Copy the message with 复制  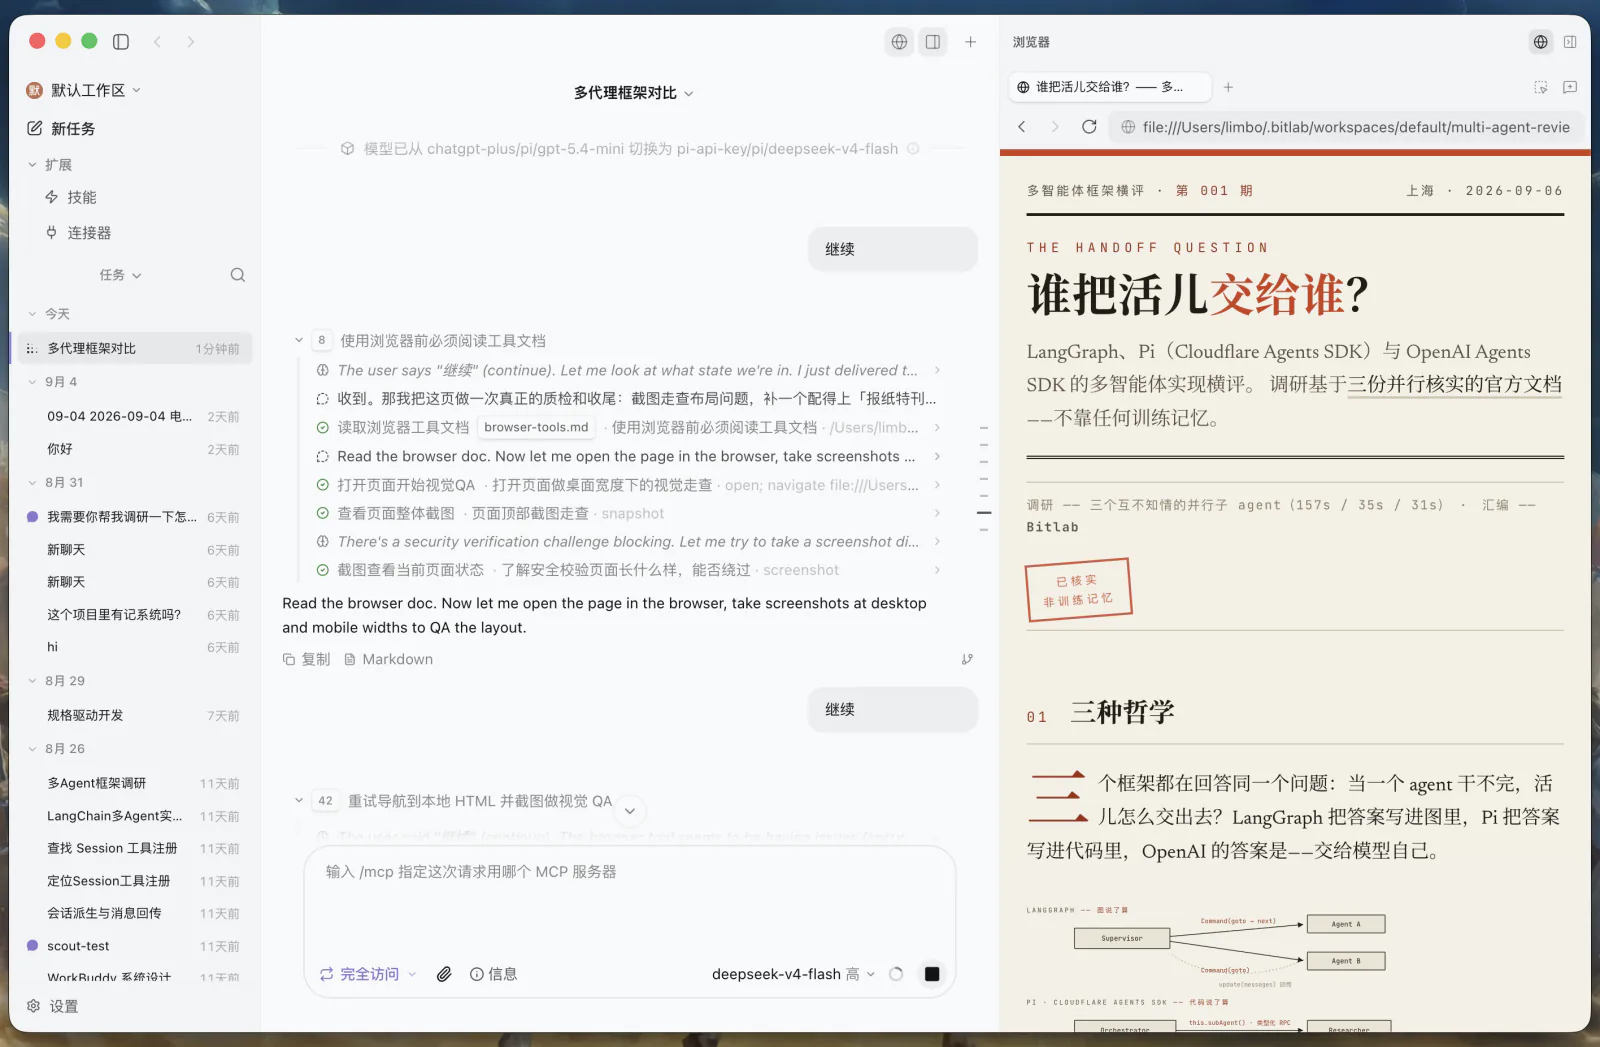pyautogui.click(x=306, y=659)
